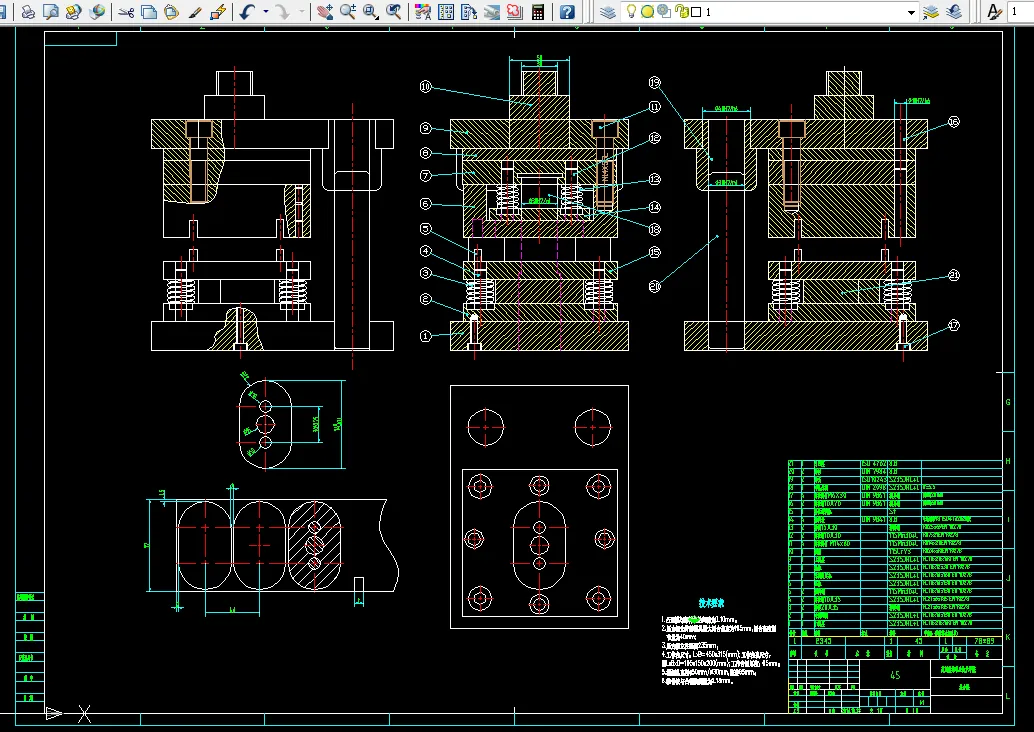
Task: Open the QuickCalc calculator
Action: point(539,12)
